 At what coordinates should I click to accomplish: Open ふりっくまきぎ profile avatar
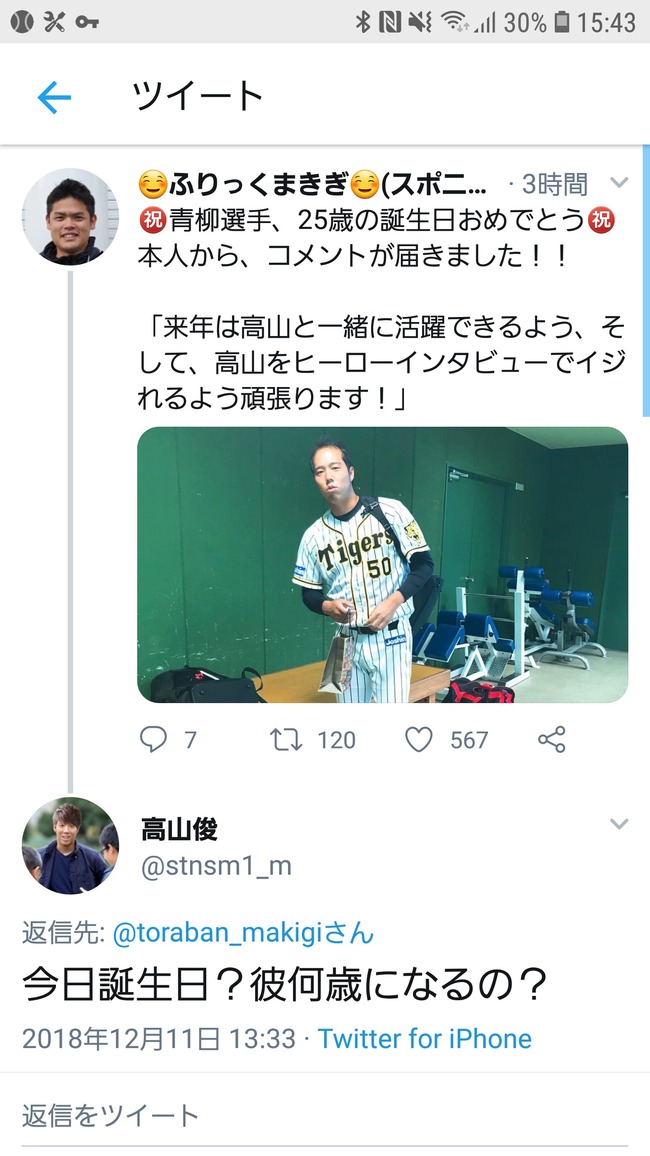pos(70,217)
